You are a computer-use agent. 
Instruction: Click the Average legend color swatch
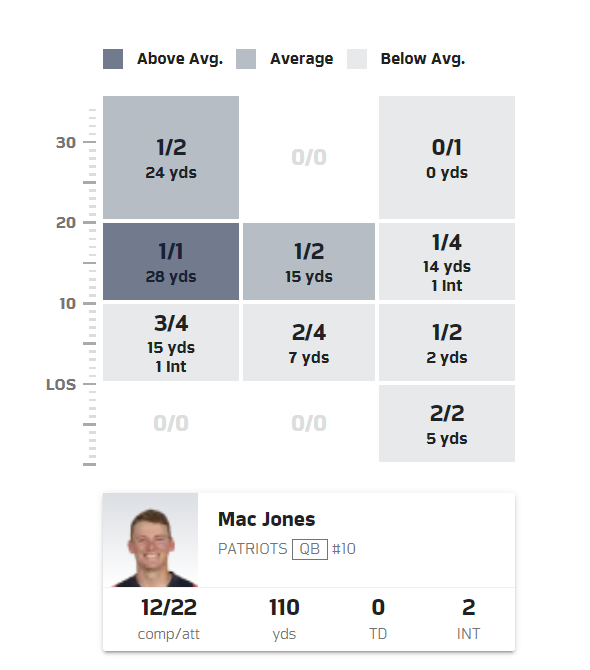(x=246, y=59)
